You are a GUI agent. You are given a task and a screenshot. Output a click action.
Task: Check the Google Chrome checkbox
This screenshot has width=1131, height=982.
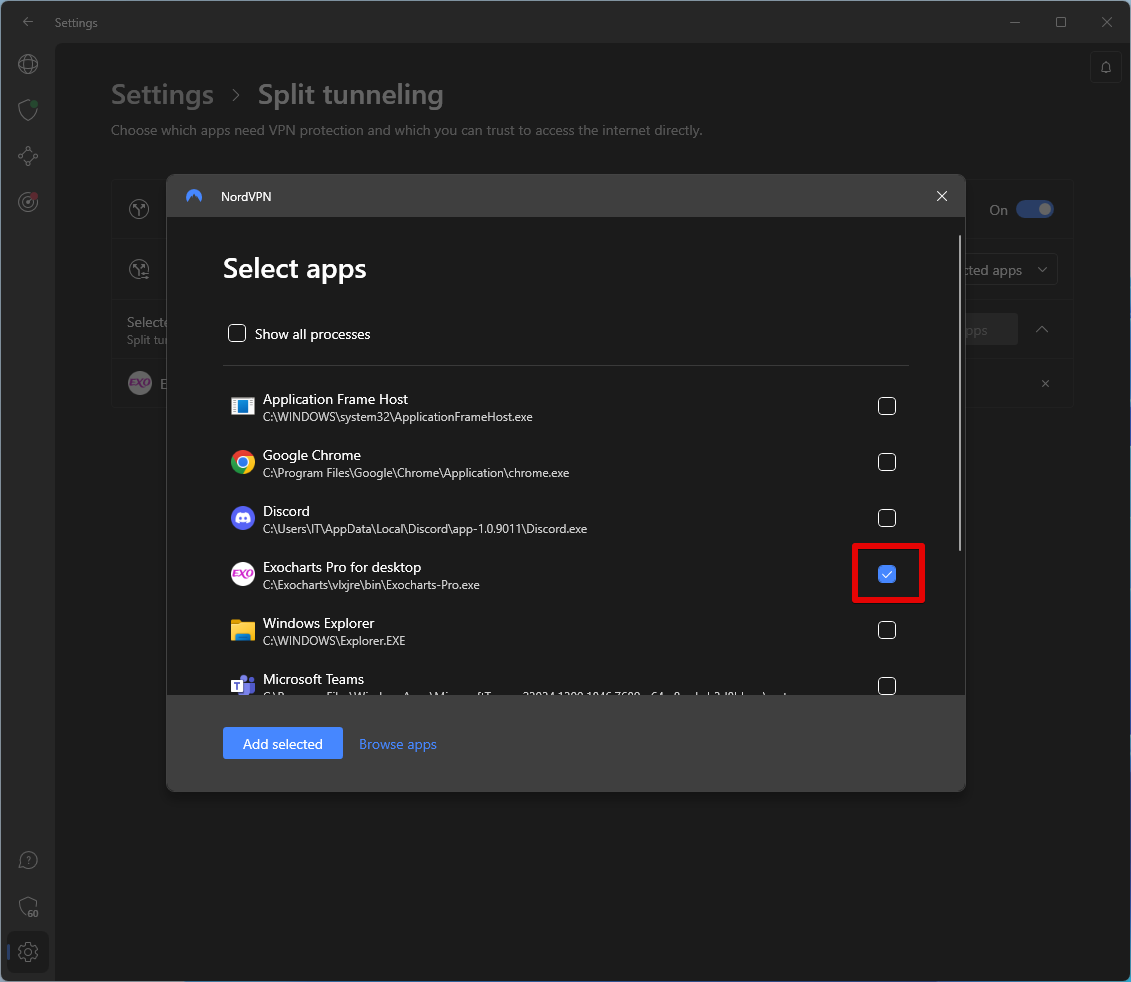point(886,462)
